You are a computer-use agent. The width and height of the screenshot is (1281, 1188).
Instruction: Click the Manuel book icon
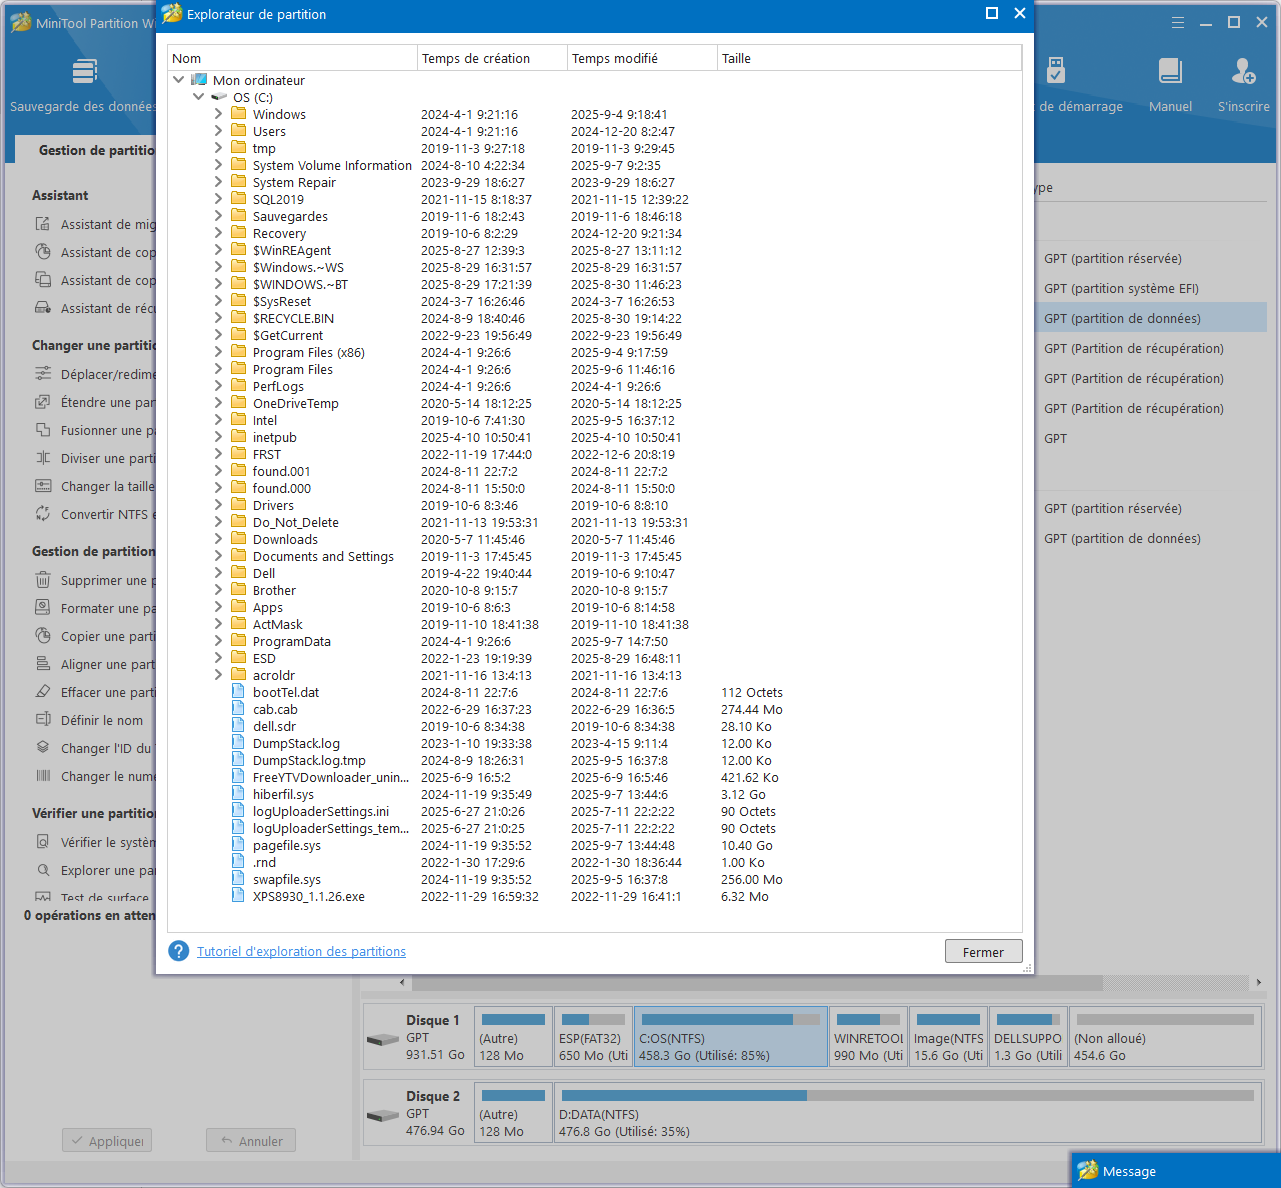point(1170,71)
